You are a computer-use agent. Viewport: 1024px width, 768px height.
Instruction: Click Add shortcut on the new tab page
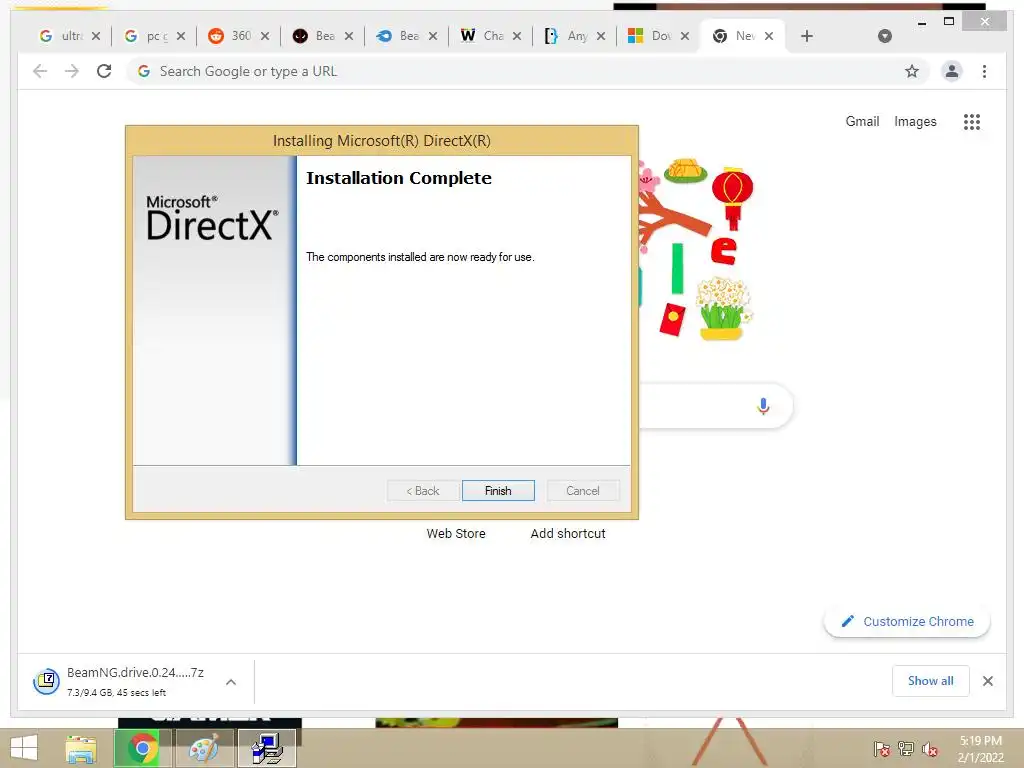[x=568, y=534]
